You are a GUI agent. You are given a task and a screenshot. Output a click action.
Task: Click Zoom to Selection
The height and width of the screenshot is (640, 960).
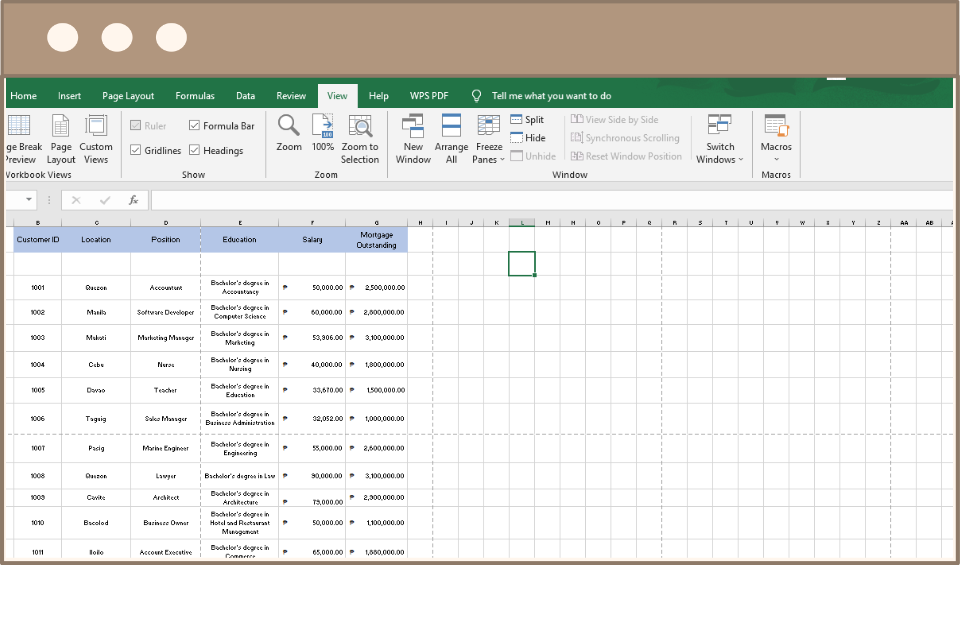pyautogui.click(x=359, y=140)
